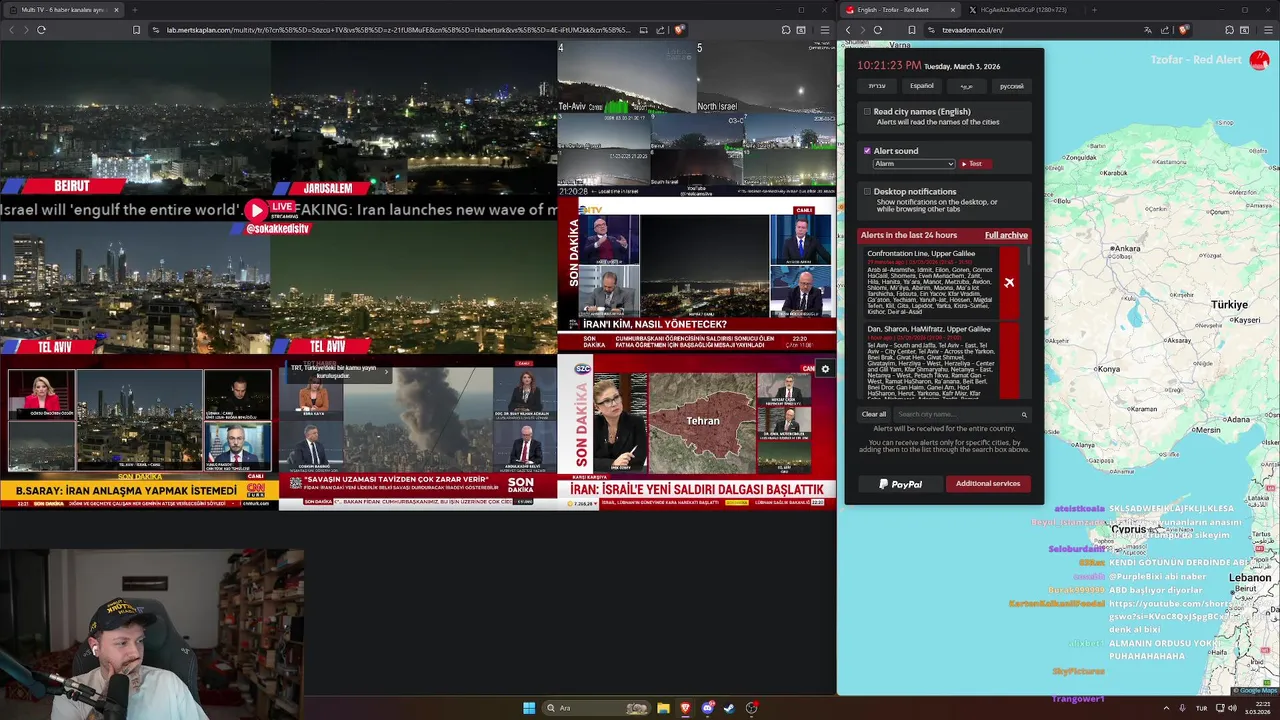Open Additional services
This screenshot has width=1280, height=720.
point(988,484)
